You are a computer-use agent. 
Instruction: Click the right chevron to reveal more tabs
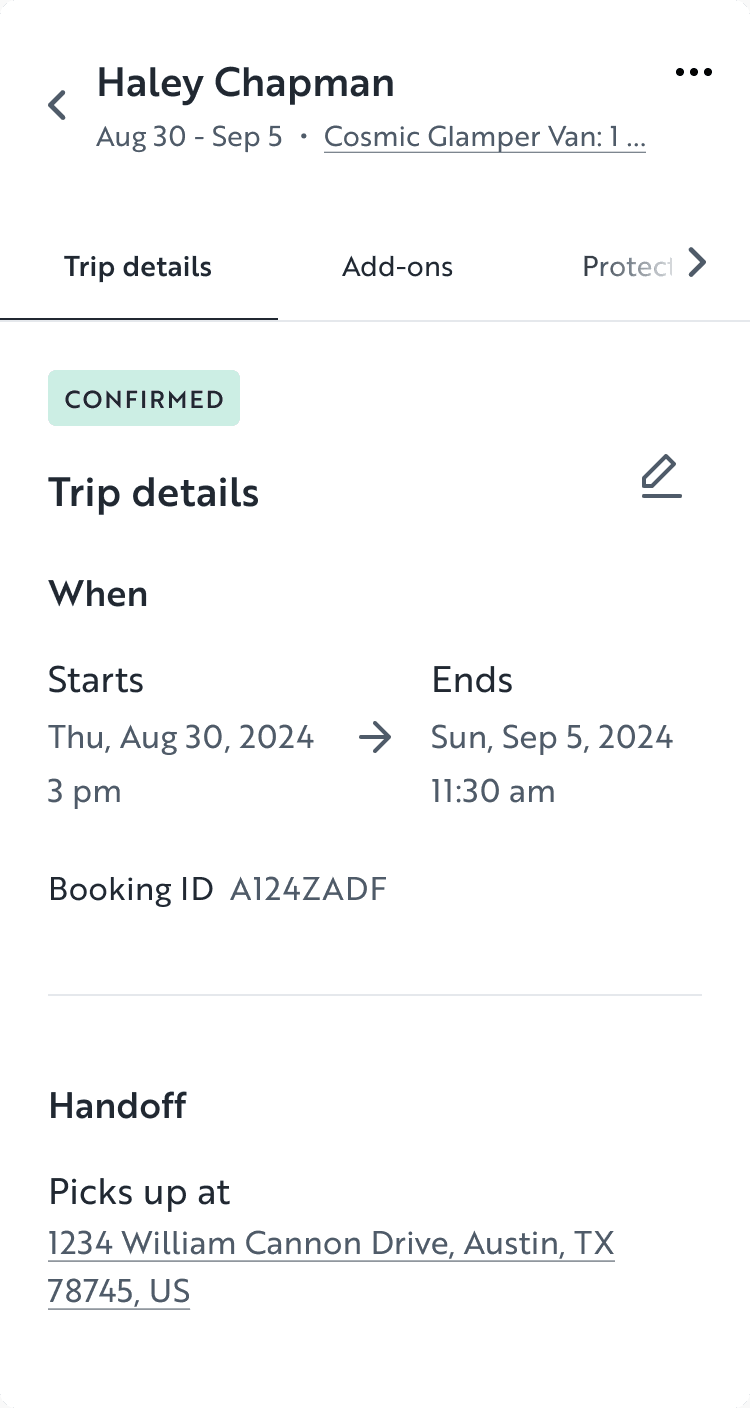click(x=697, y=263)
